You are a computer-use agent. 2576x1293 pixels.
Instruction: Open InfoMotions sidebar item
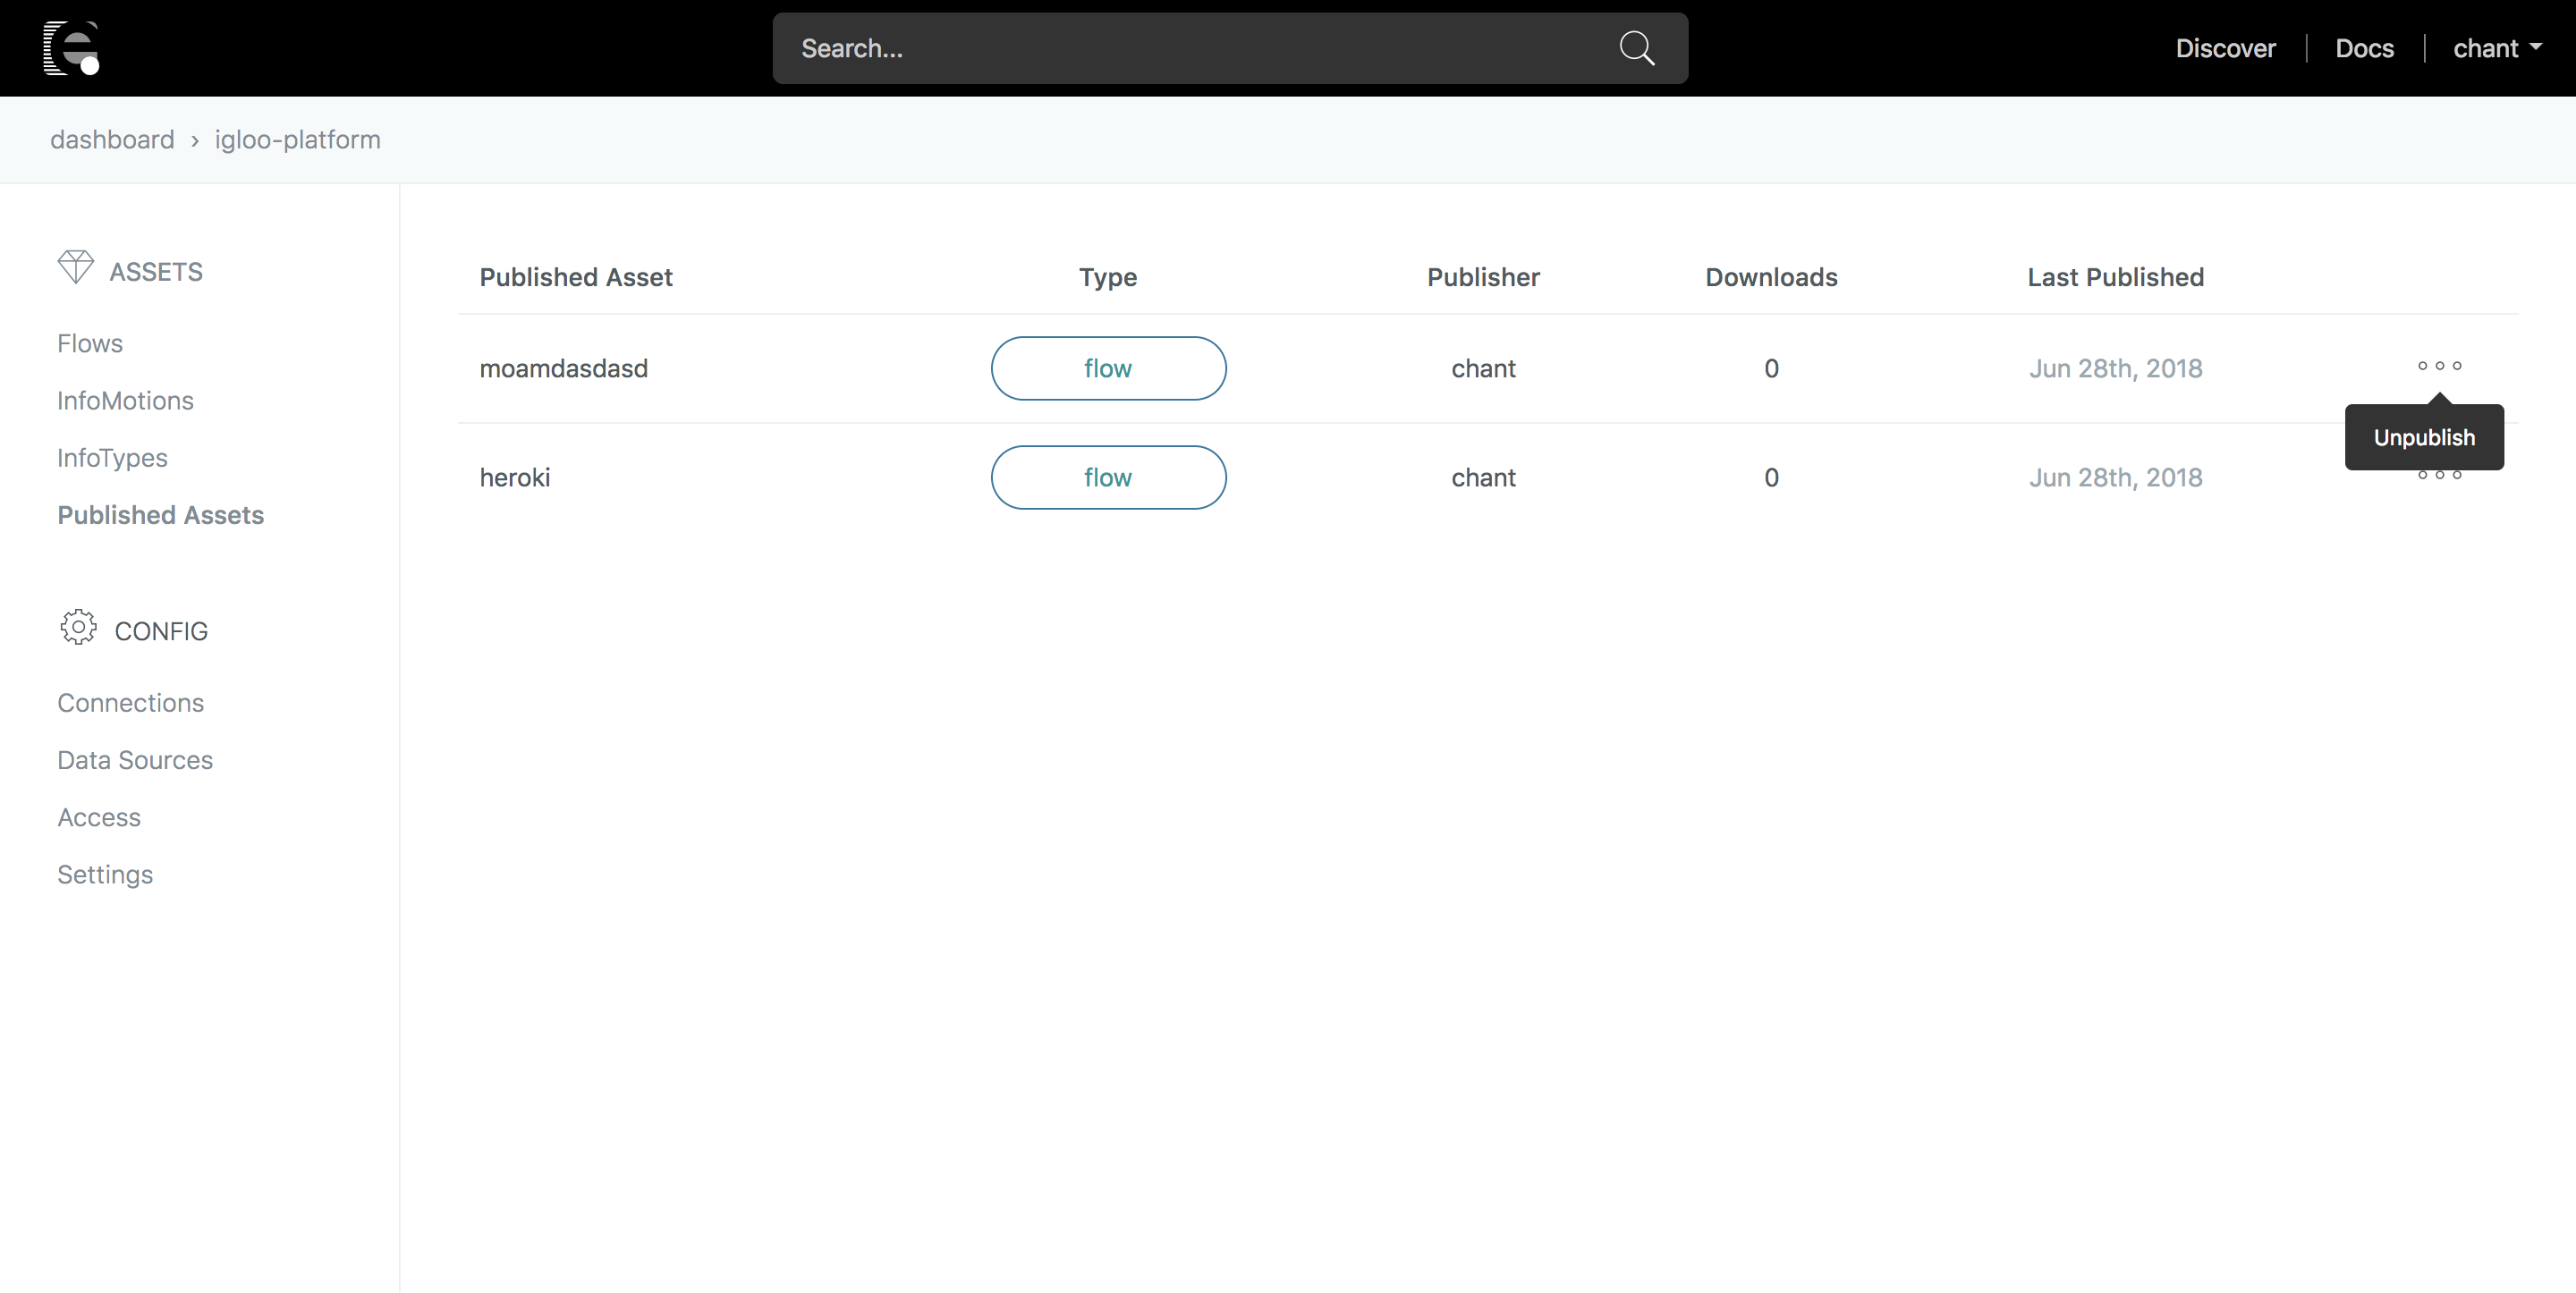click(x=125, y=401)
